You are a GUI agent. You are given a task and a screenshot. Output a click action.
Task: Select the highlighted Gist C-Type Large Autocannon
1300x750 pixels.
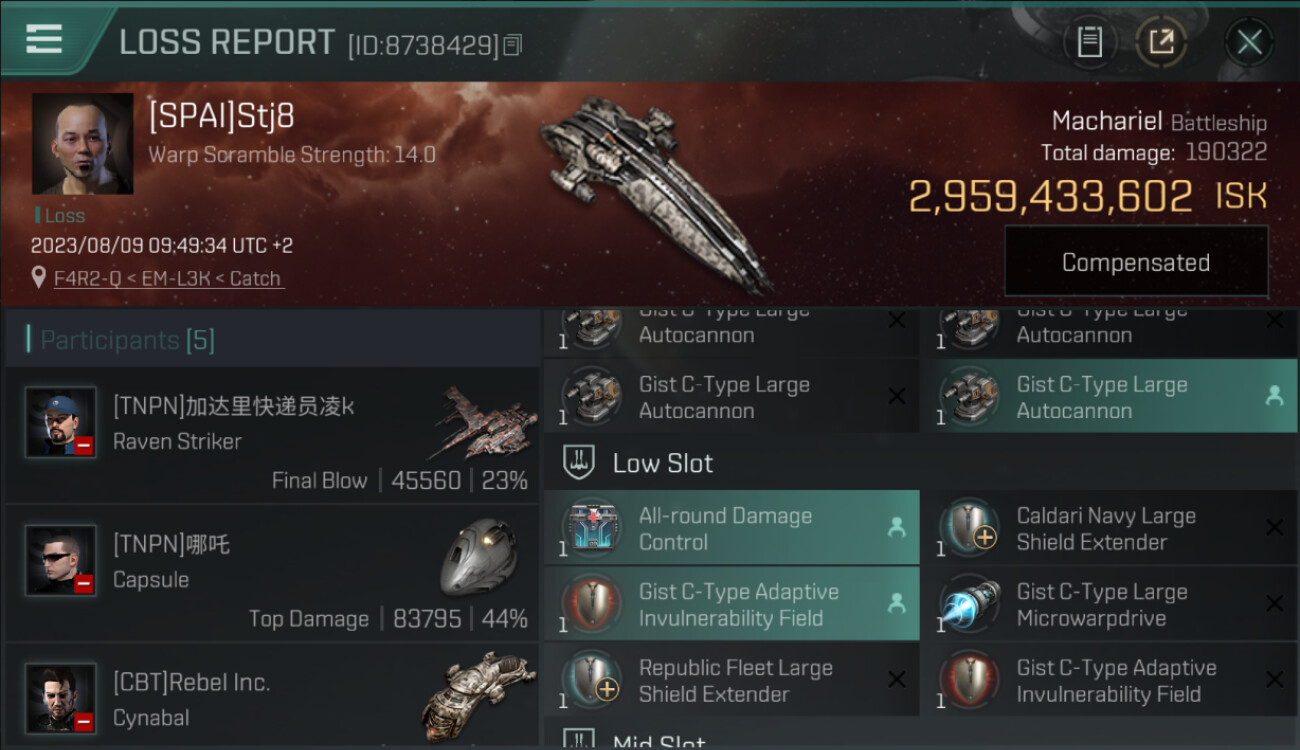click(1108, 396)
